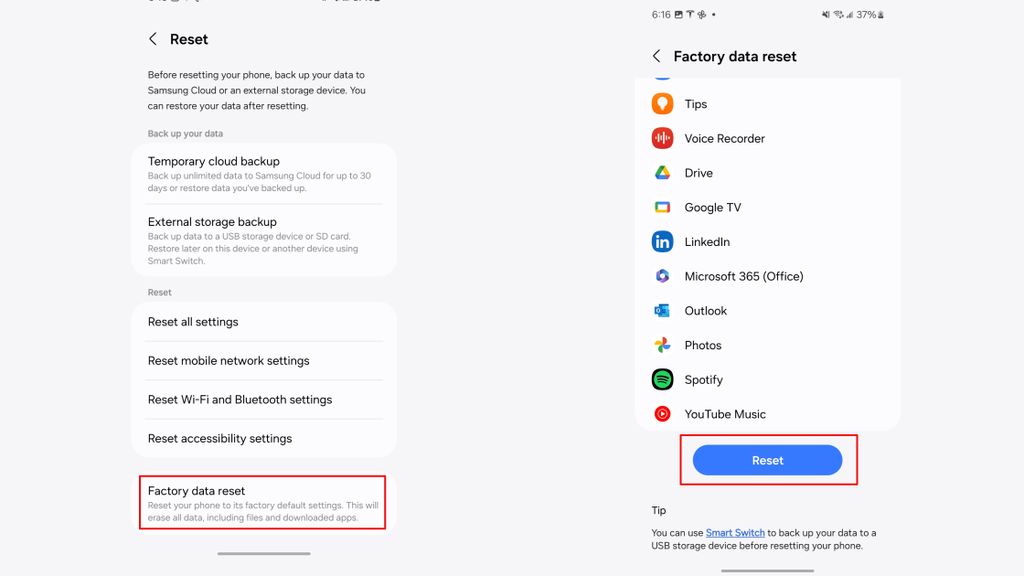Screen dimensions: 1024x576
Task: Select Reset mobile network settings
Action: (x=263, y=360)
